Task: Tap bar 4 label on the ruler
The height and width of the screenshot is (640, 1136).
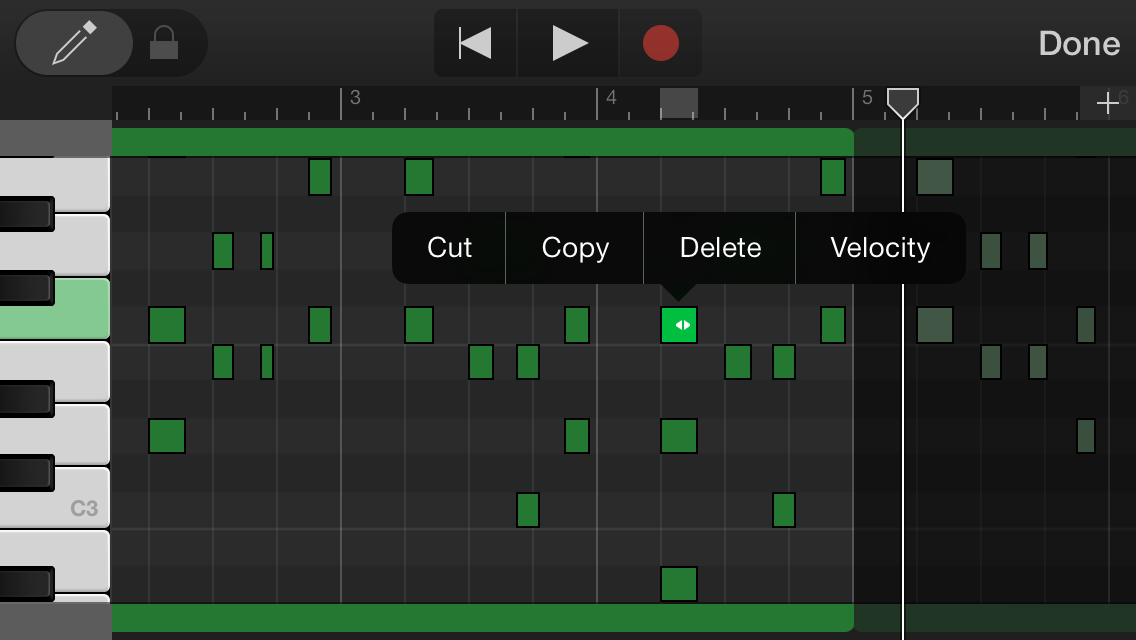Action: pos(611,98)
